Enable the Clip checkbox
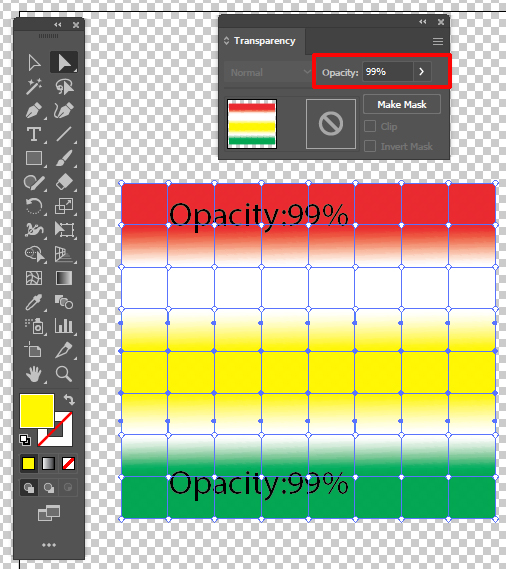The width and height of the screenshot is (506, 569). [x=370, y=126]
